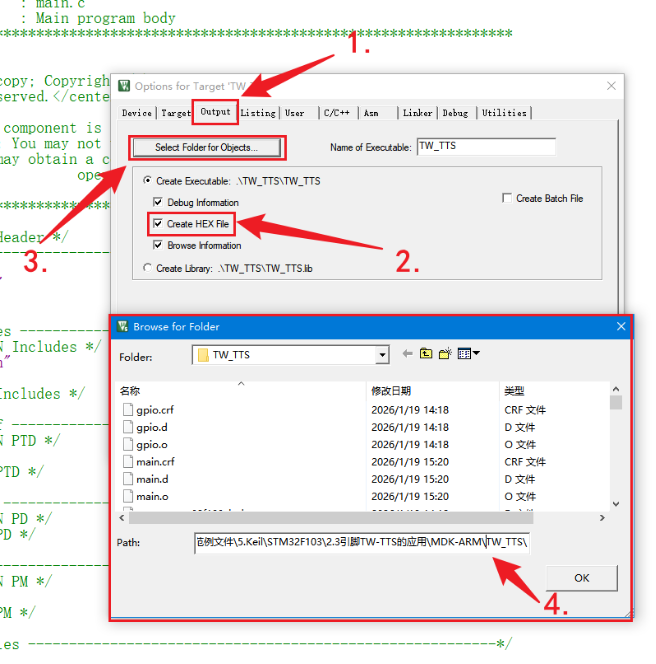The width and height of the screenshot is (656, 664).
Task: Open the view menu icon
Action: click(x=468, y=354)
